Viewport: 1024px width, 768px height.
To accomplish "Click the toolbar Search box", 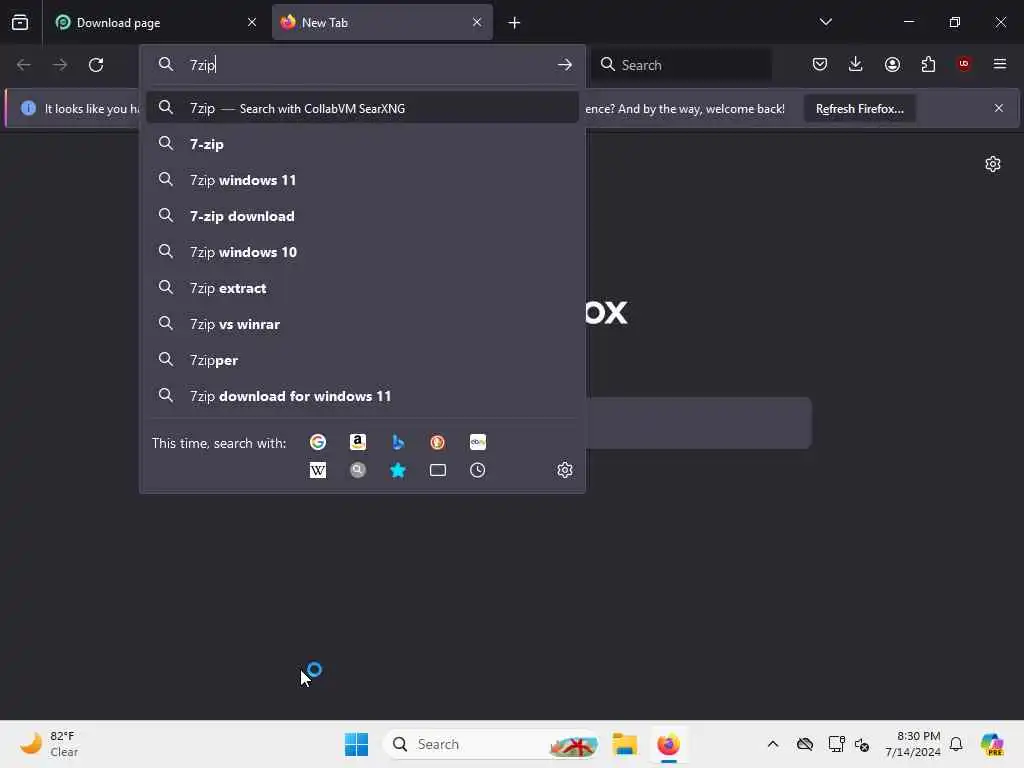I will point(681,65).
